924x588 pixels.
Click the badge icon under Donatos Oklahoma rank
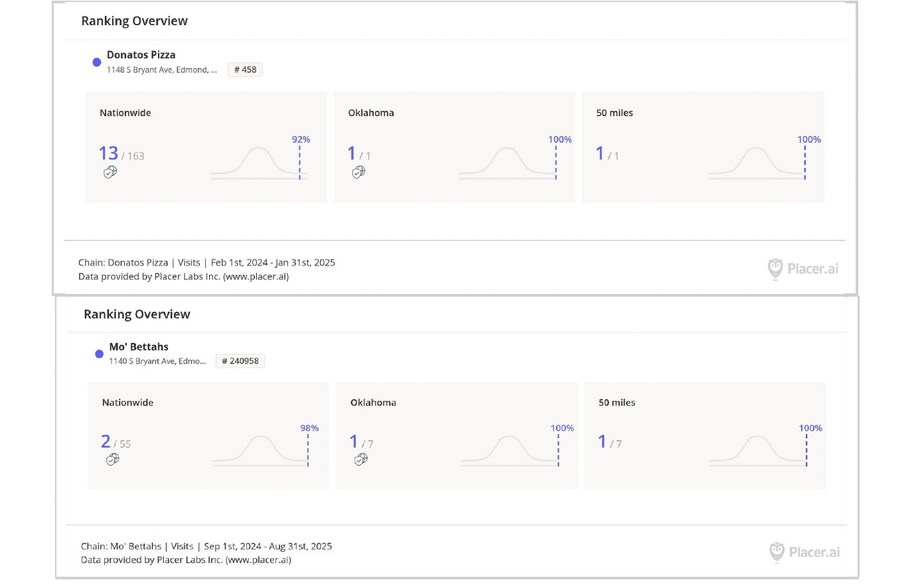pyautogui.click(x=358, y=172)
